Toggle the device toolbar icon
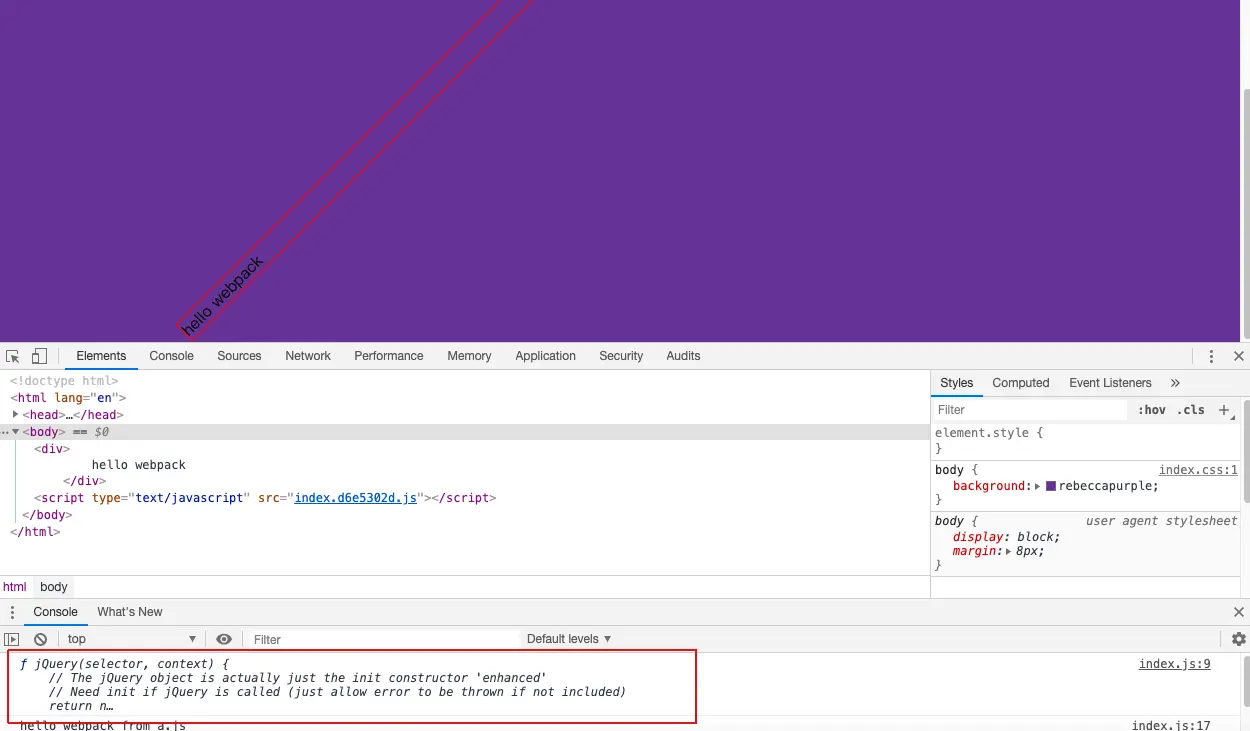 (39, 356)
